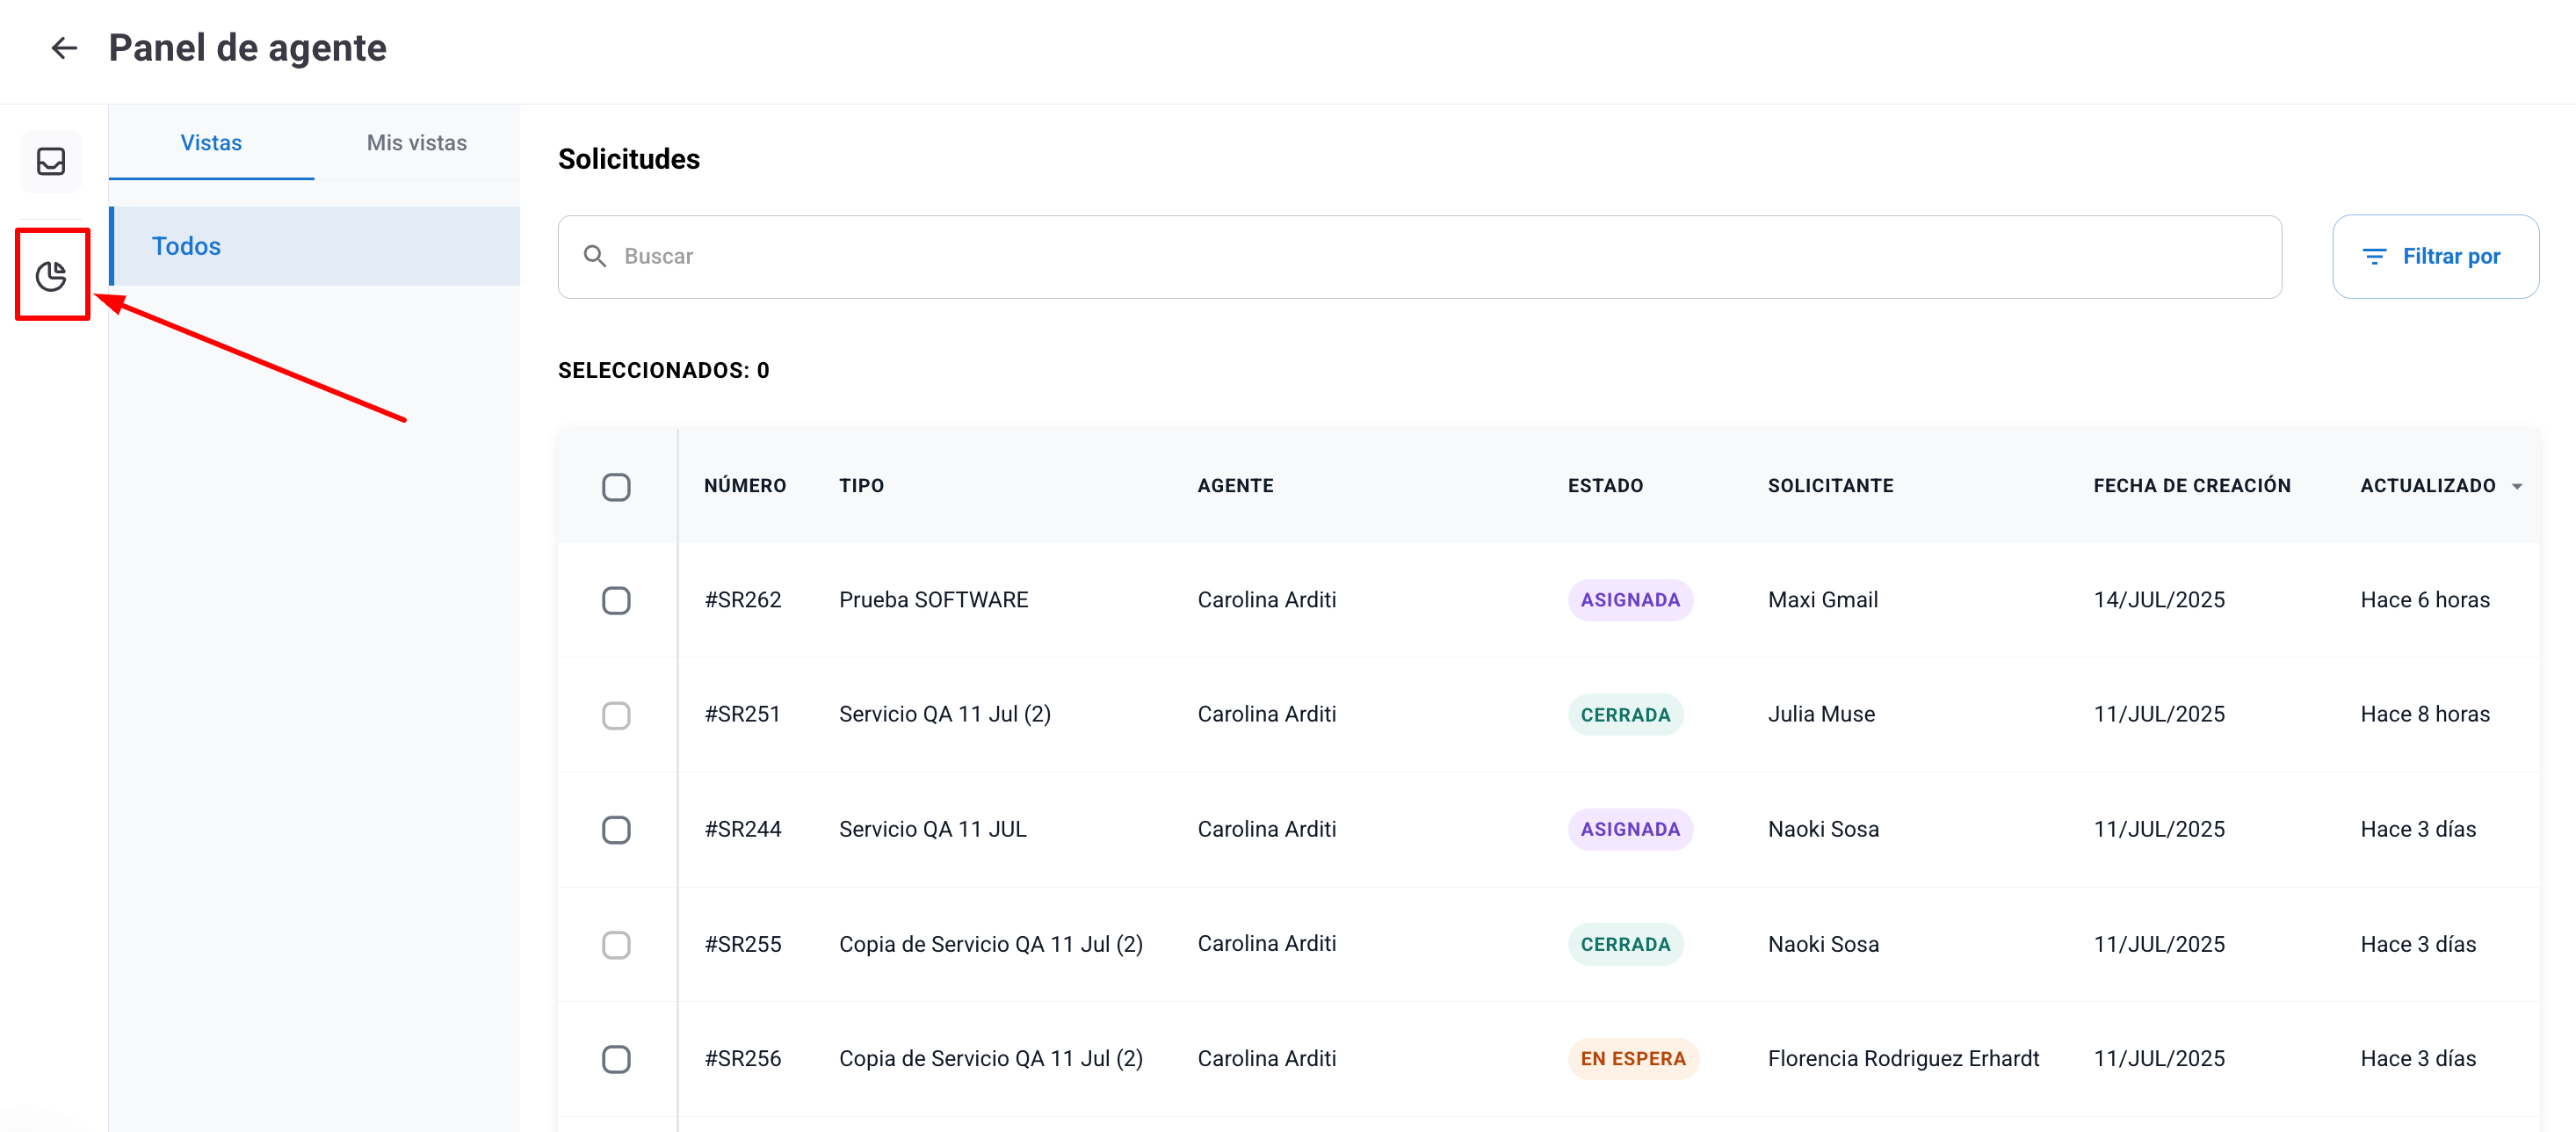
Task: Select the checkbox for row #SR256
Action: pos(616,1058)
